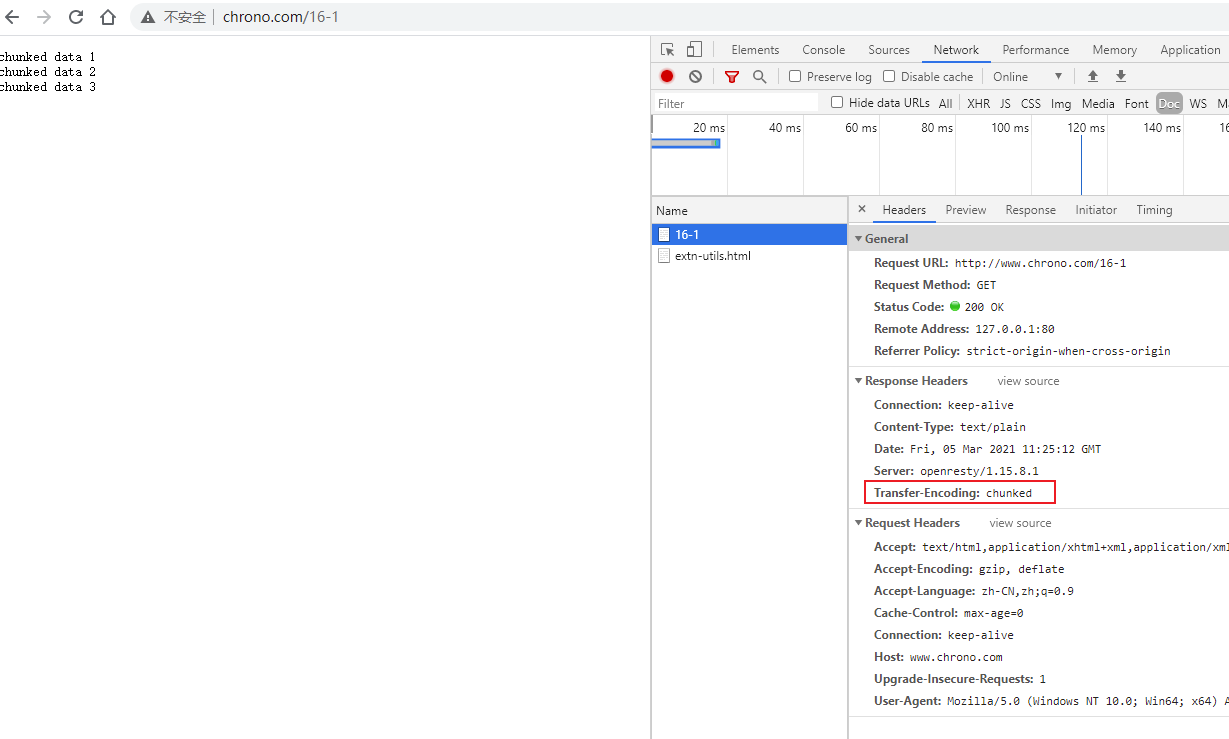The width and height of the screenshot is (1229, 739).
Task: Activate the inspect element picker icon
Action: [x=668, y=50]
